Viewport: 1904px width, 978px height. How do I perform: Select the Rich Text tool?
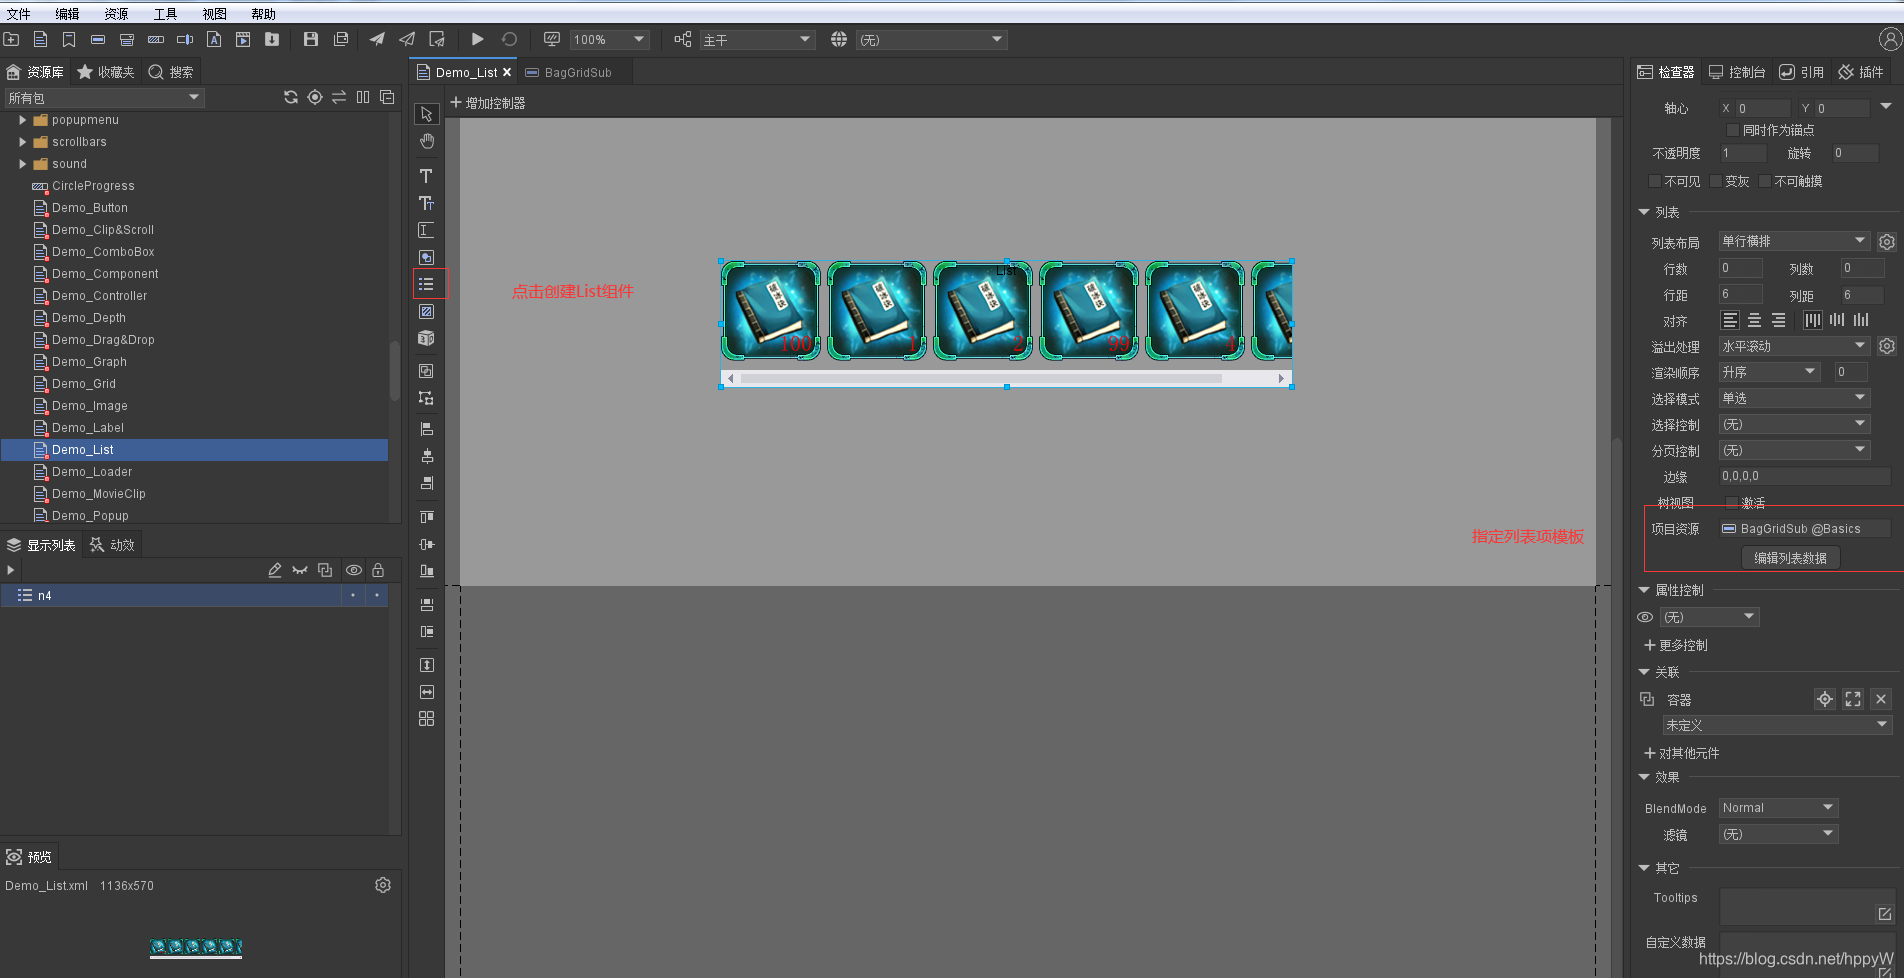[426, 203]
